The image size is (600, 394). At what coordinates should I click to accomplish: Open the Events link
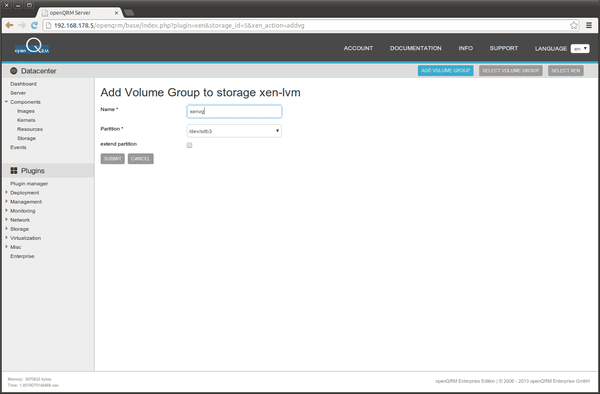[x=18, y=147]
